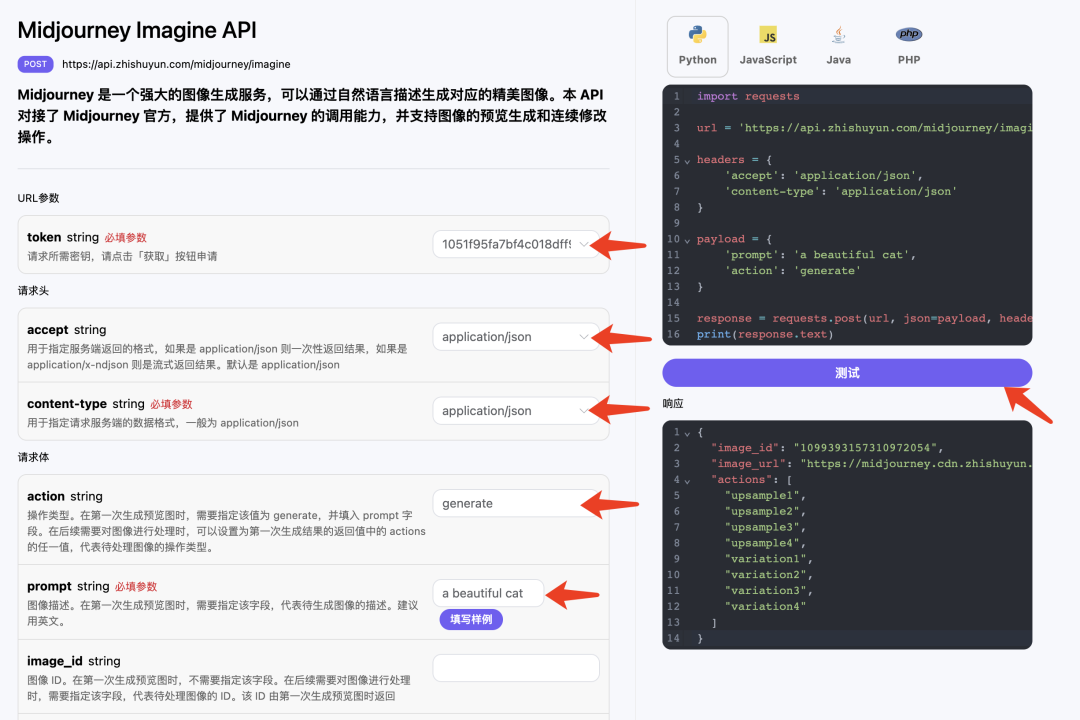Click the action field containing generate
The image size is (1080, 720).
(x=515, y=503)
